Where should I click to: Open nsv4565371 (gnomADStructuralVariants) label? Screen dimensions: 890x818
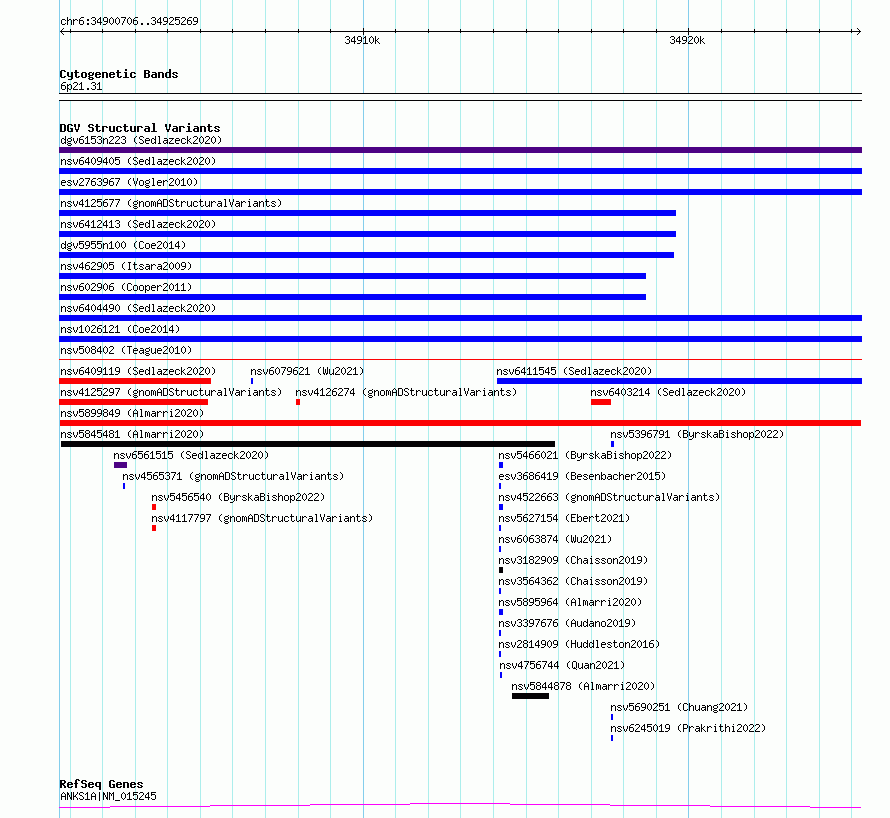tap(233, 476)
